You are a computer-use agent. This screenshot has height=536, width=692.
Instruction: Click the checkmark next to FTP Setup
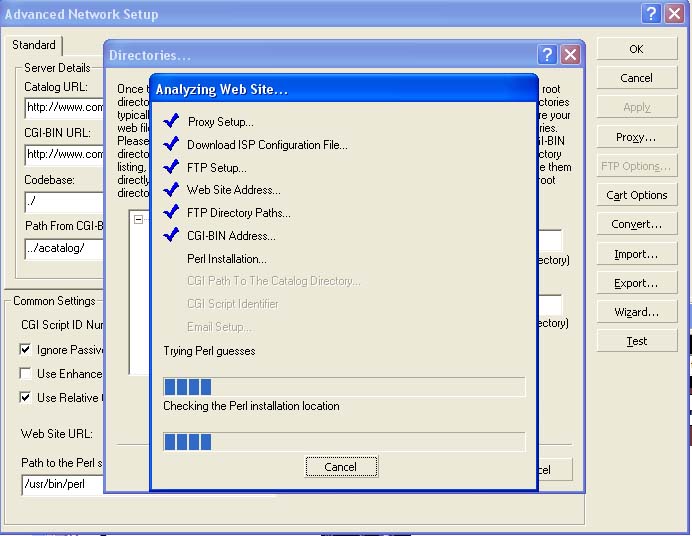(170, 167)
